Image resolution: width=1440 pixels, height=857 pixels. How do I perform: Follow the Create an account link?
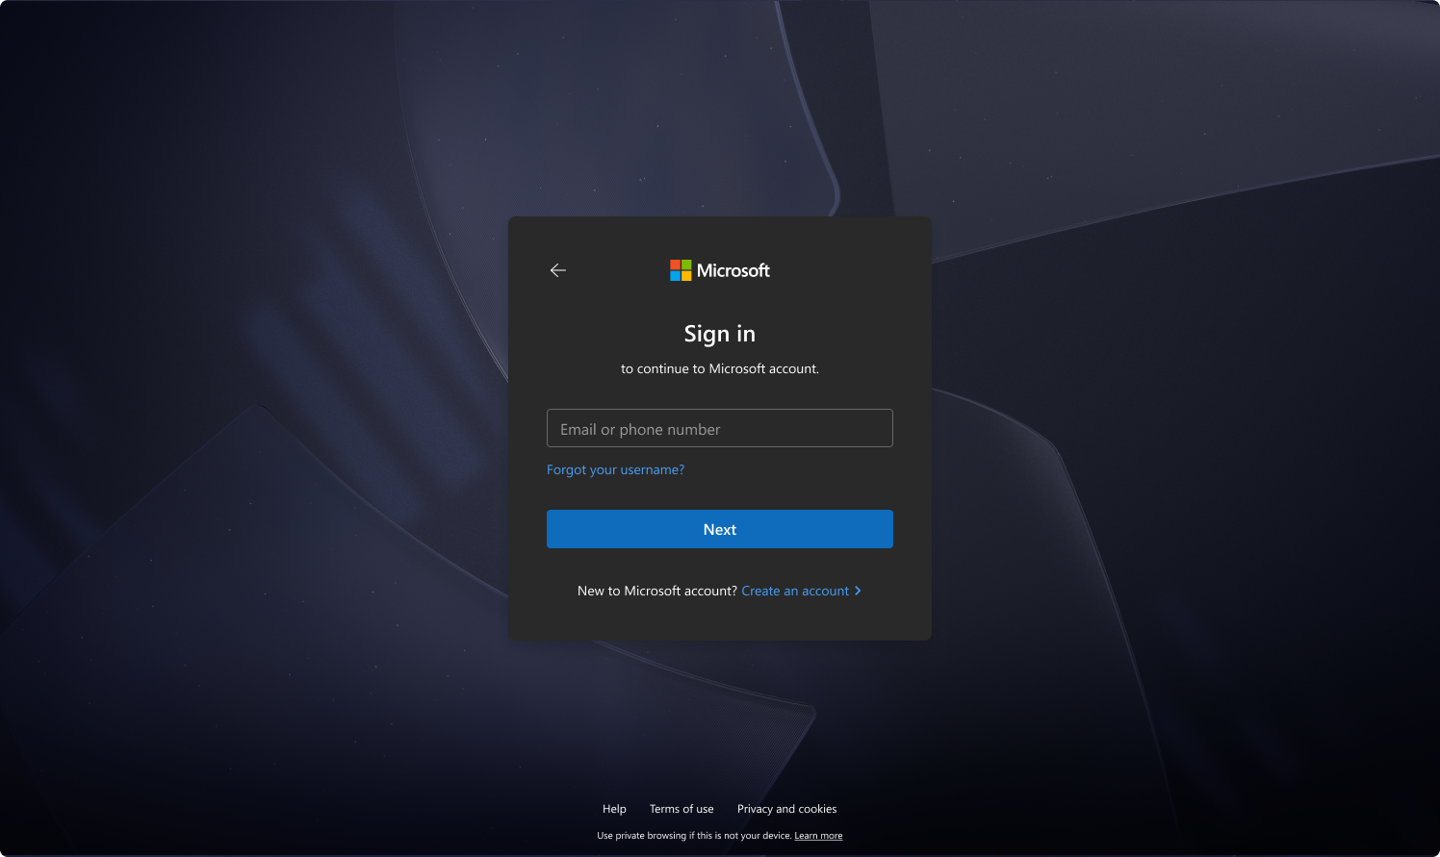[x=795, y=591]
